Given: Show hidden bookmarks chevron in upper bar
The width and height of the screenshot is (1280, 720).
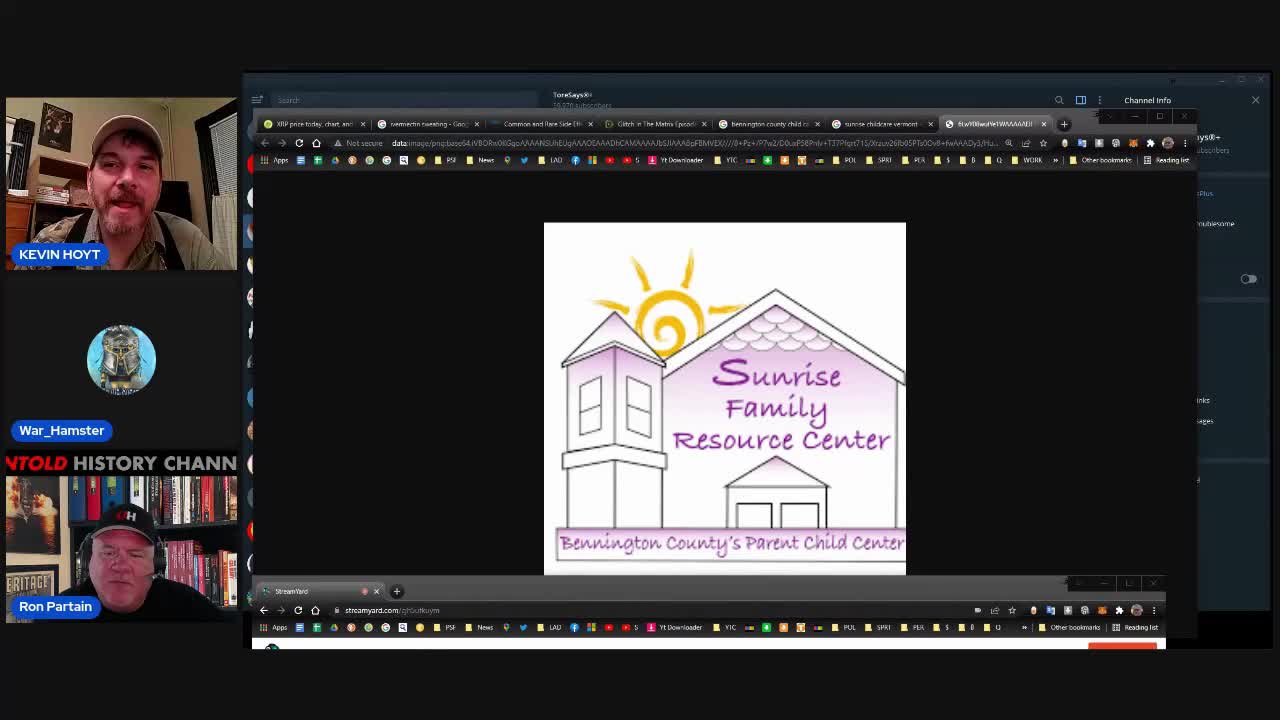Looking at the screenshot, I should click(x=1055, y=160).
